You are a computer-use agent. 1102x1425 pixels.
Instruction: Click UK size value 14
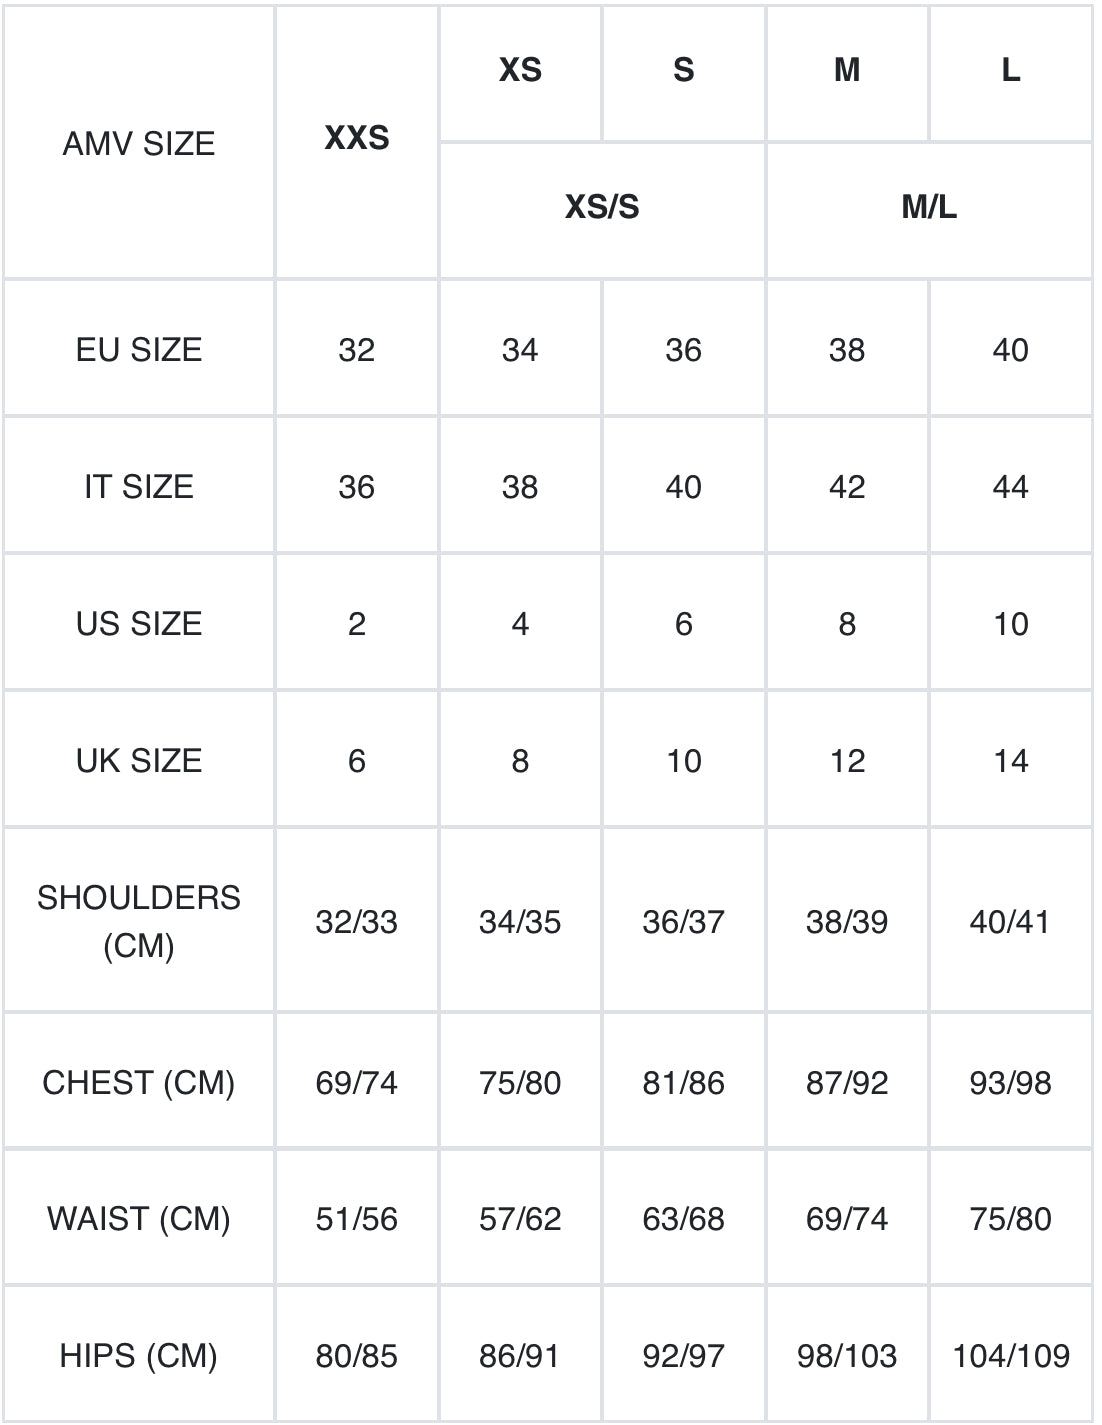[x=1010, y=760]
